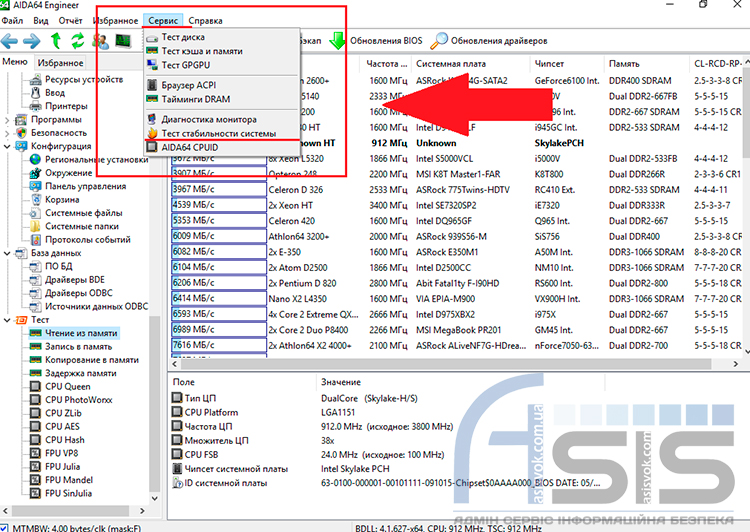Click Обновления BIOS button
Image resolution: width=750 pixels, height=532 pixels.
coord(386,41)
